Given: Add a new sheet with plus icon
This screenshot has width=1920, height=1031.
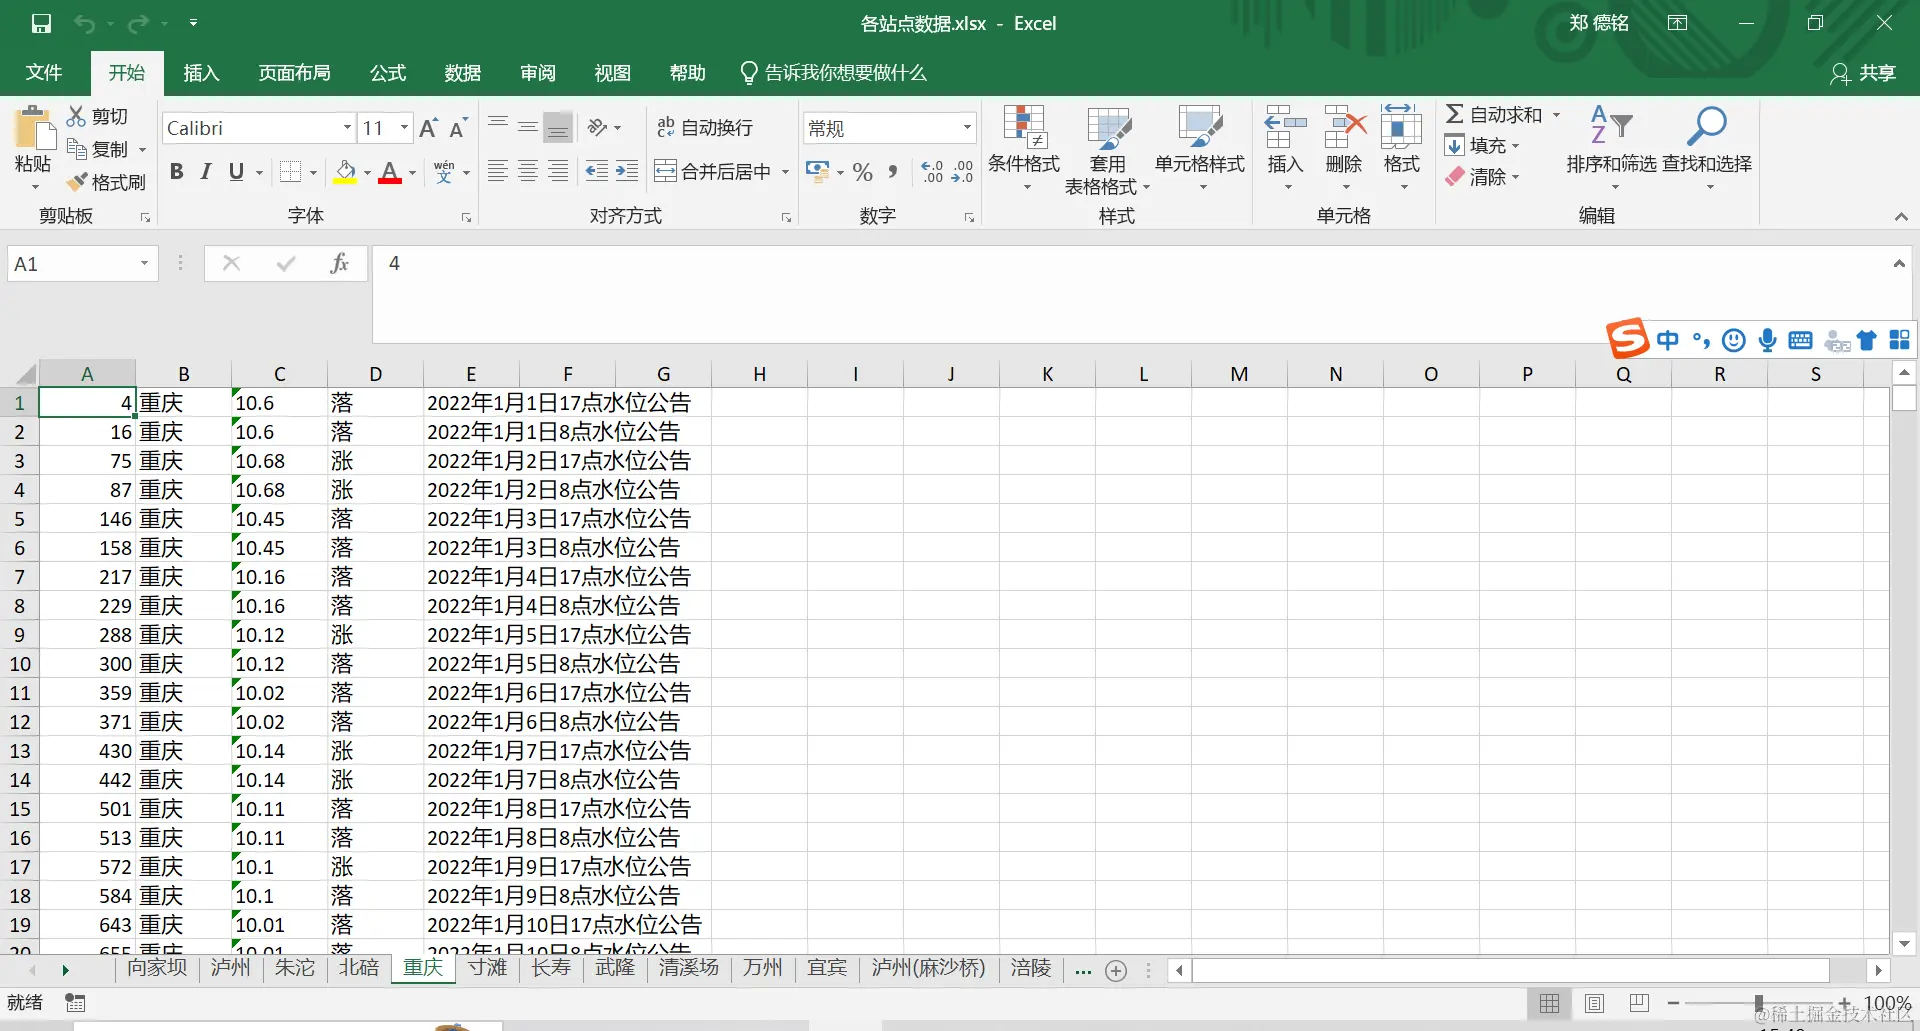Looking at the screenshot, I should pos(1116,970).
